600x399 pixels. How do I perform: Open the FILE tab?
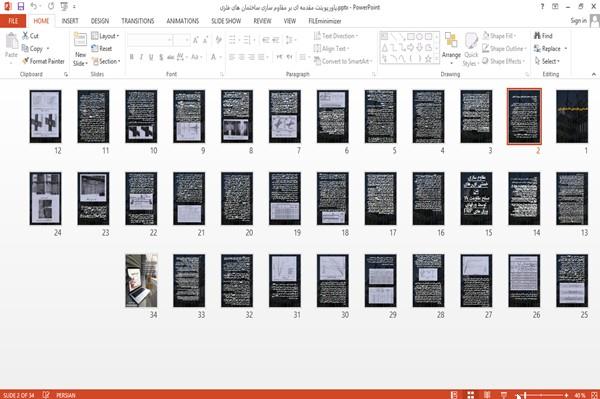point(13,21)
